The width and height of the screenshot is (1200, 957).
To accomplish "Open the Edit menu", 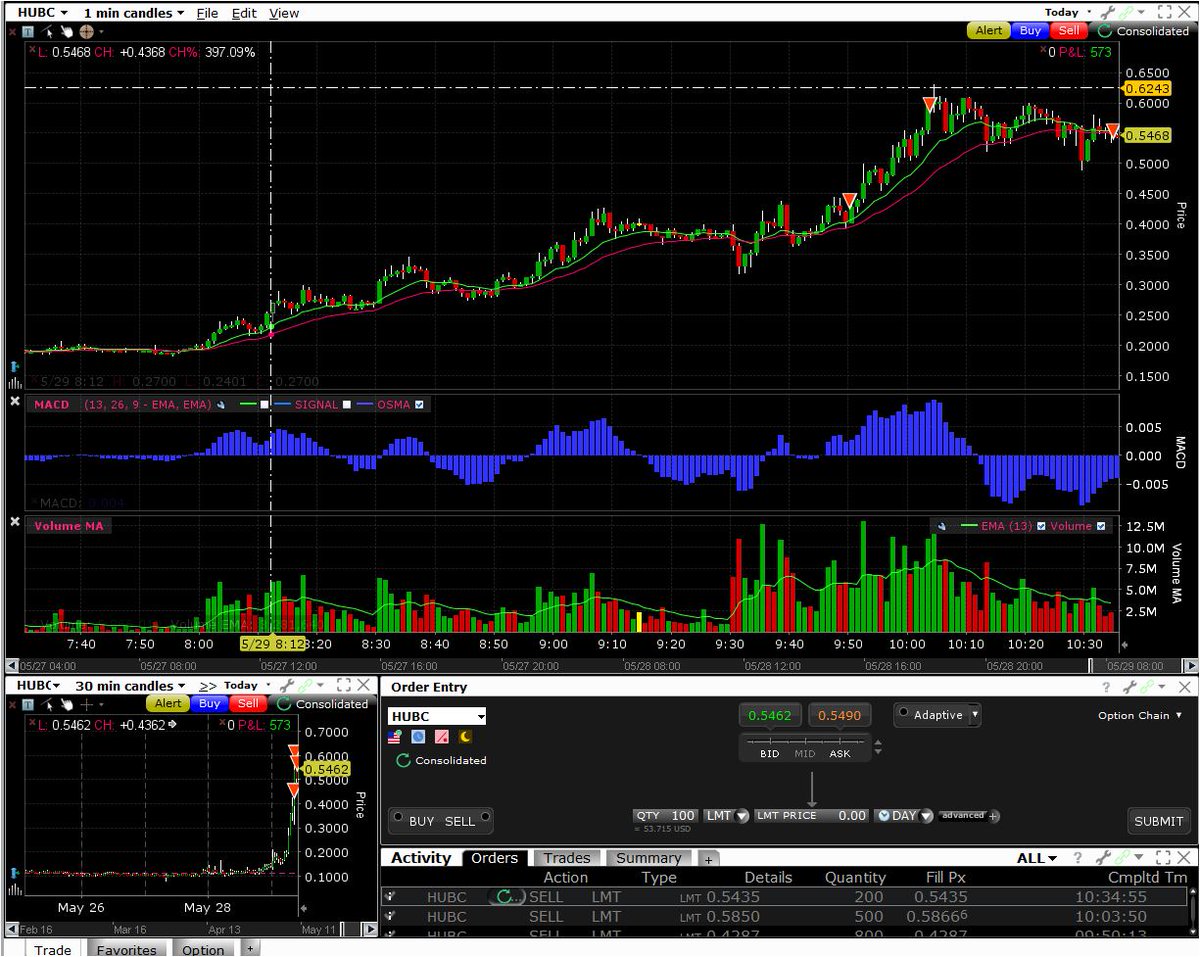I will 243,13.
